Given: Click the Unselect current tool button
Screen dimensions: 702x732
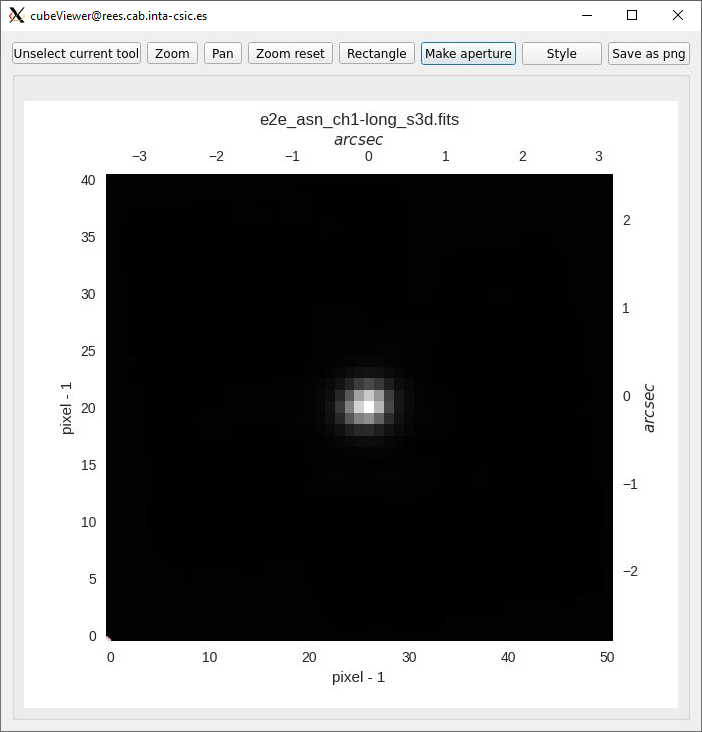Looking at the screenshot, I should click(77, 54).
